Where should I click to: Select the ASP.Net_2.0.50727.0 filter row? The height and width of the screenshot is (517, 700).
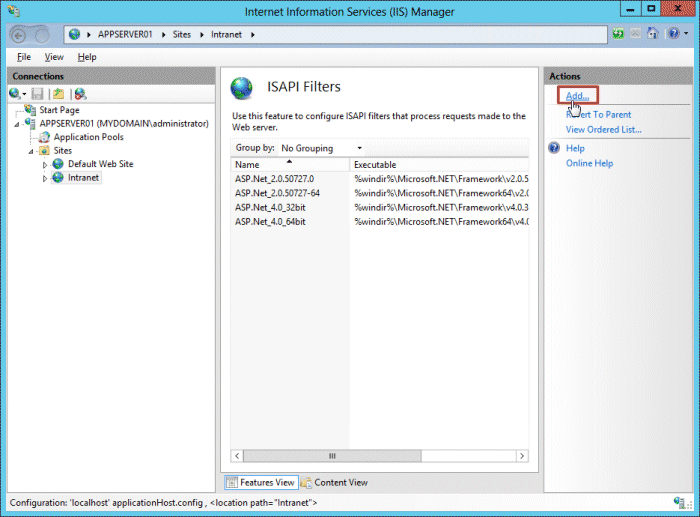coord(379,179)
